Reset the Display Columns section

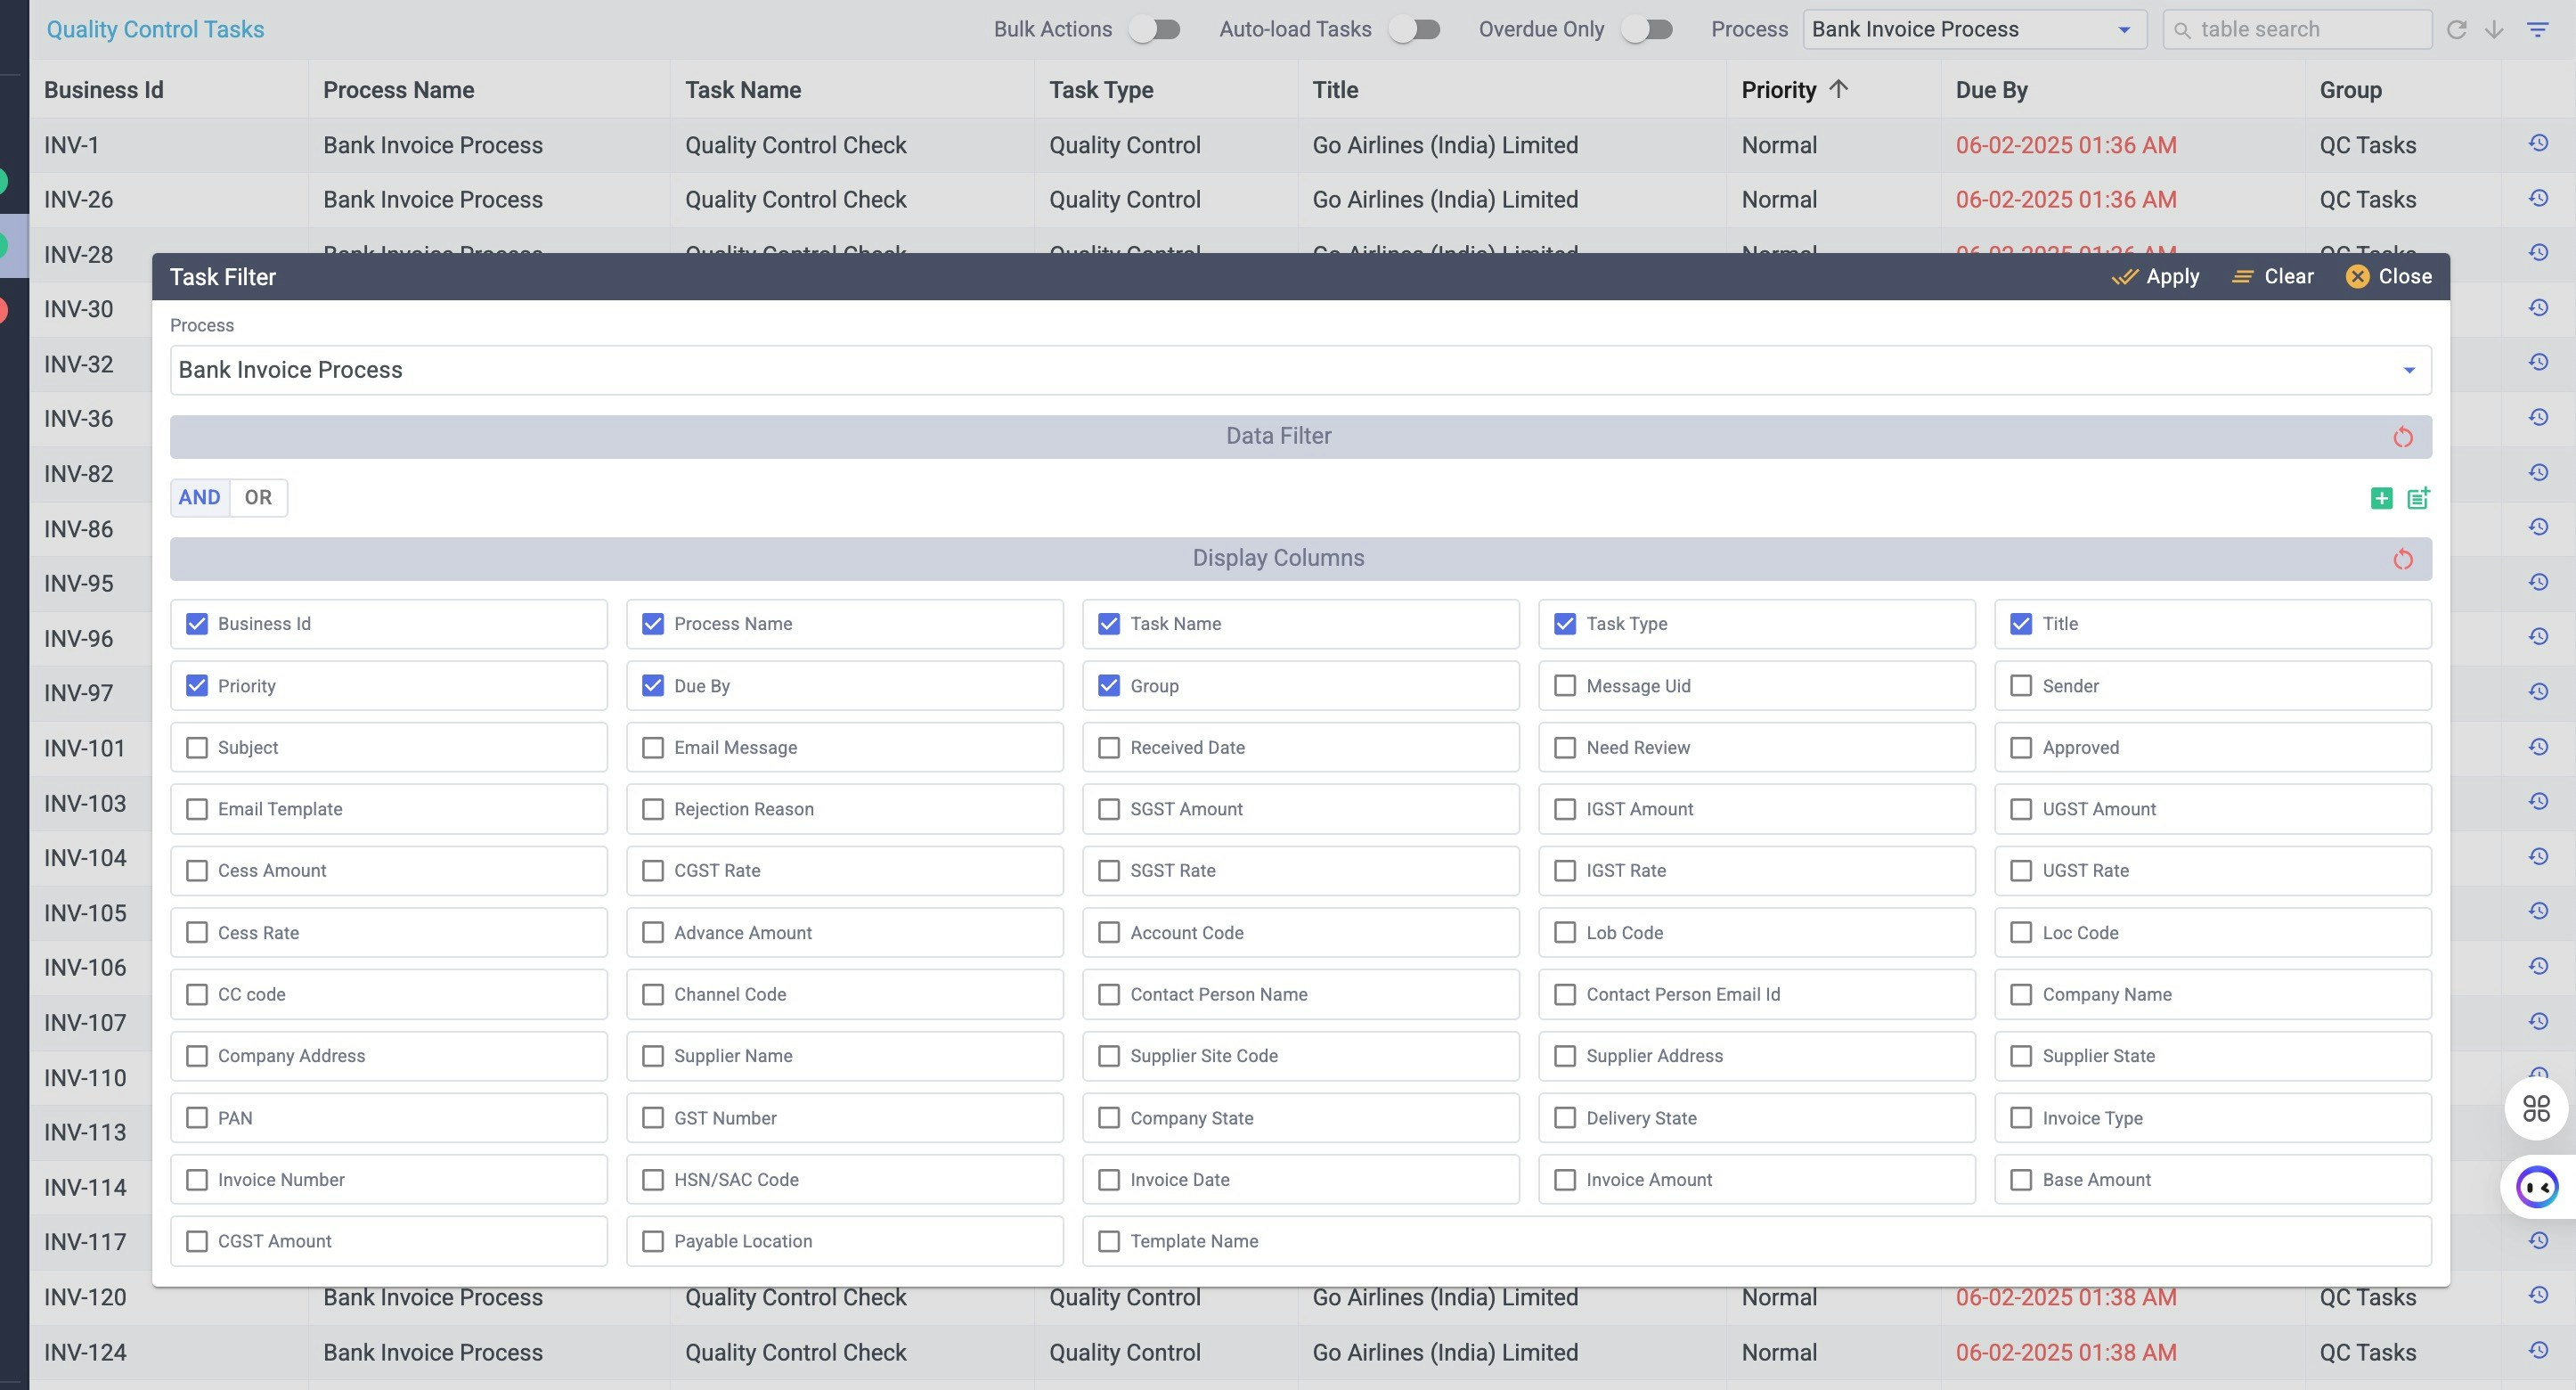(x=2402, y=559)
